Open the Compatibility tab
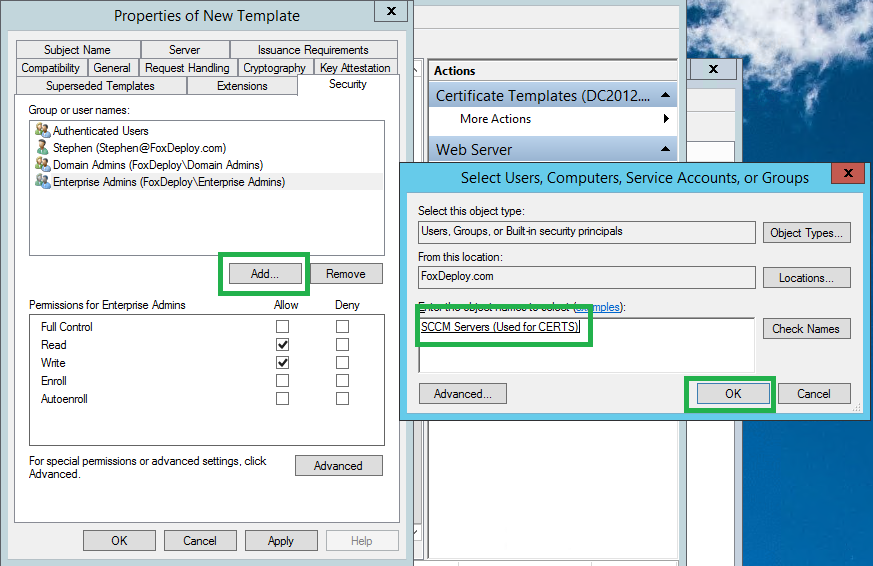Viewport: 873px width, 566px height. pyautogui.click(x=51, y=67)
